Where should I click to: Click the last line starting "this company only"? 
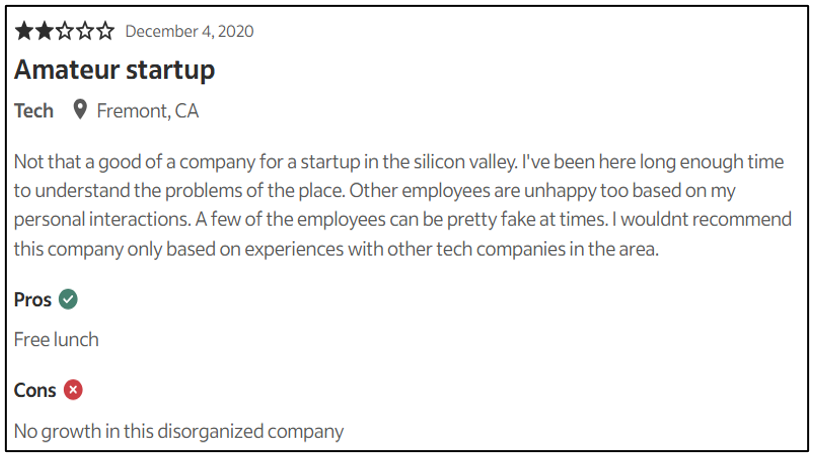pyautogui.click(x=337, y=249)
